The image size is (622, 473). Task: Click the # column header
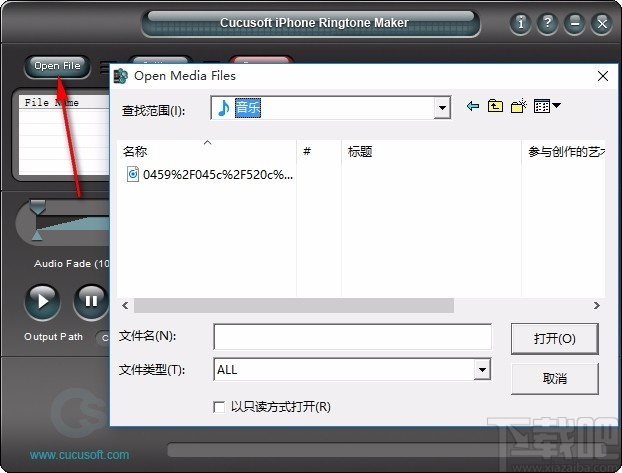click(319, 151)
